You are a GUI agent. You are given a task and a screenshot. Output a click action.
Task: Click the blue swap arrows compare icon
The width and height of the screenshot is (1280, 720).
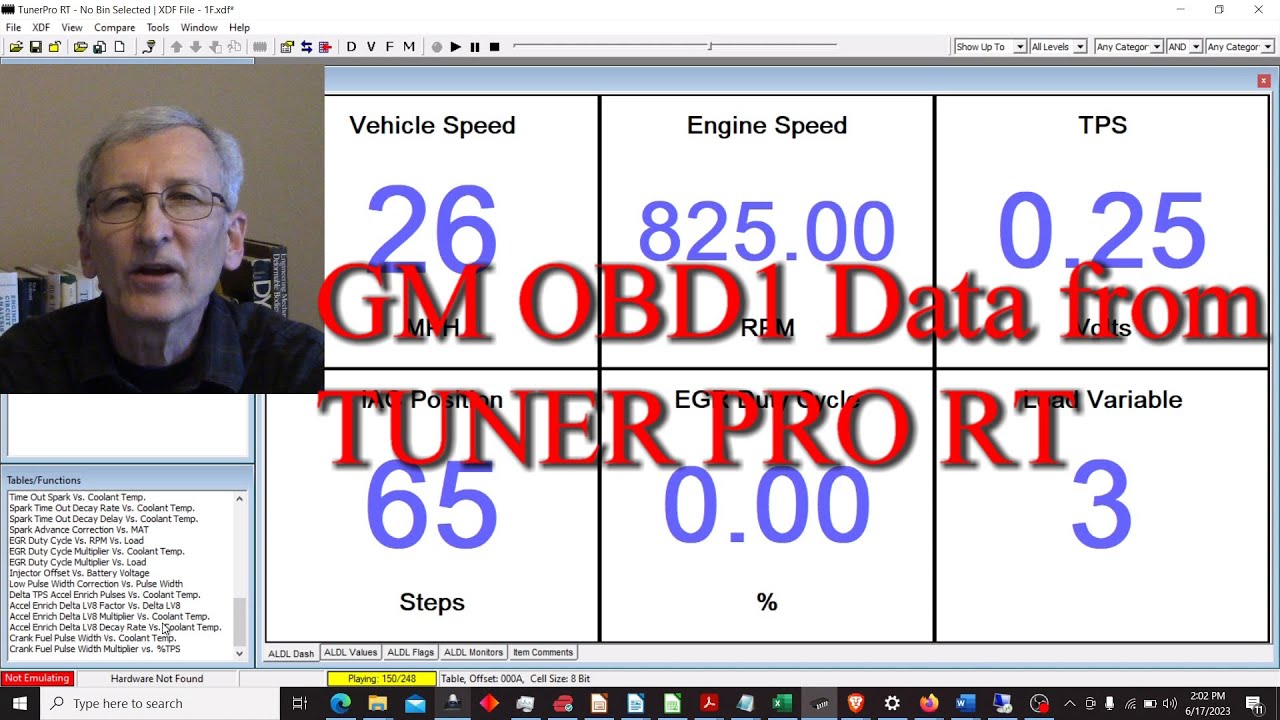pyautogui.click(x=306, y=47)
